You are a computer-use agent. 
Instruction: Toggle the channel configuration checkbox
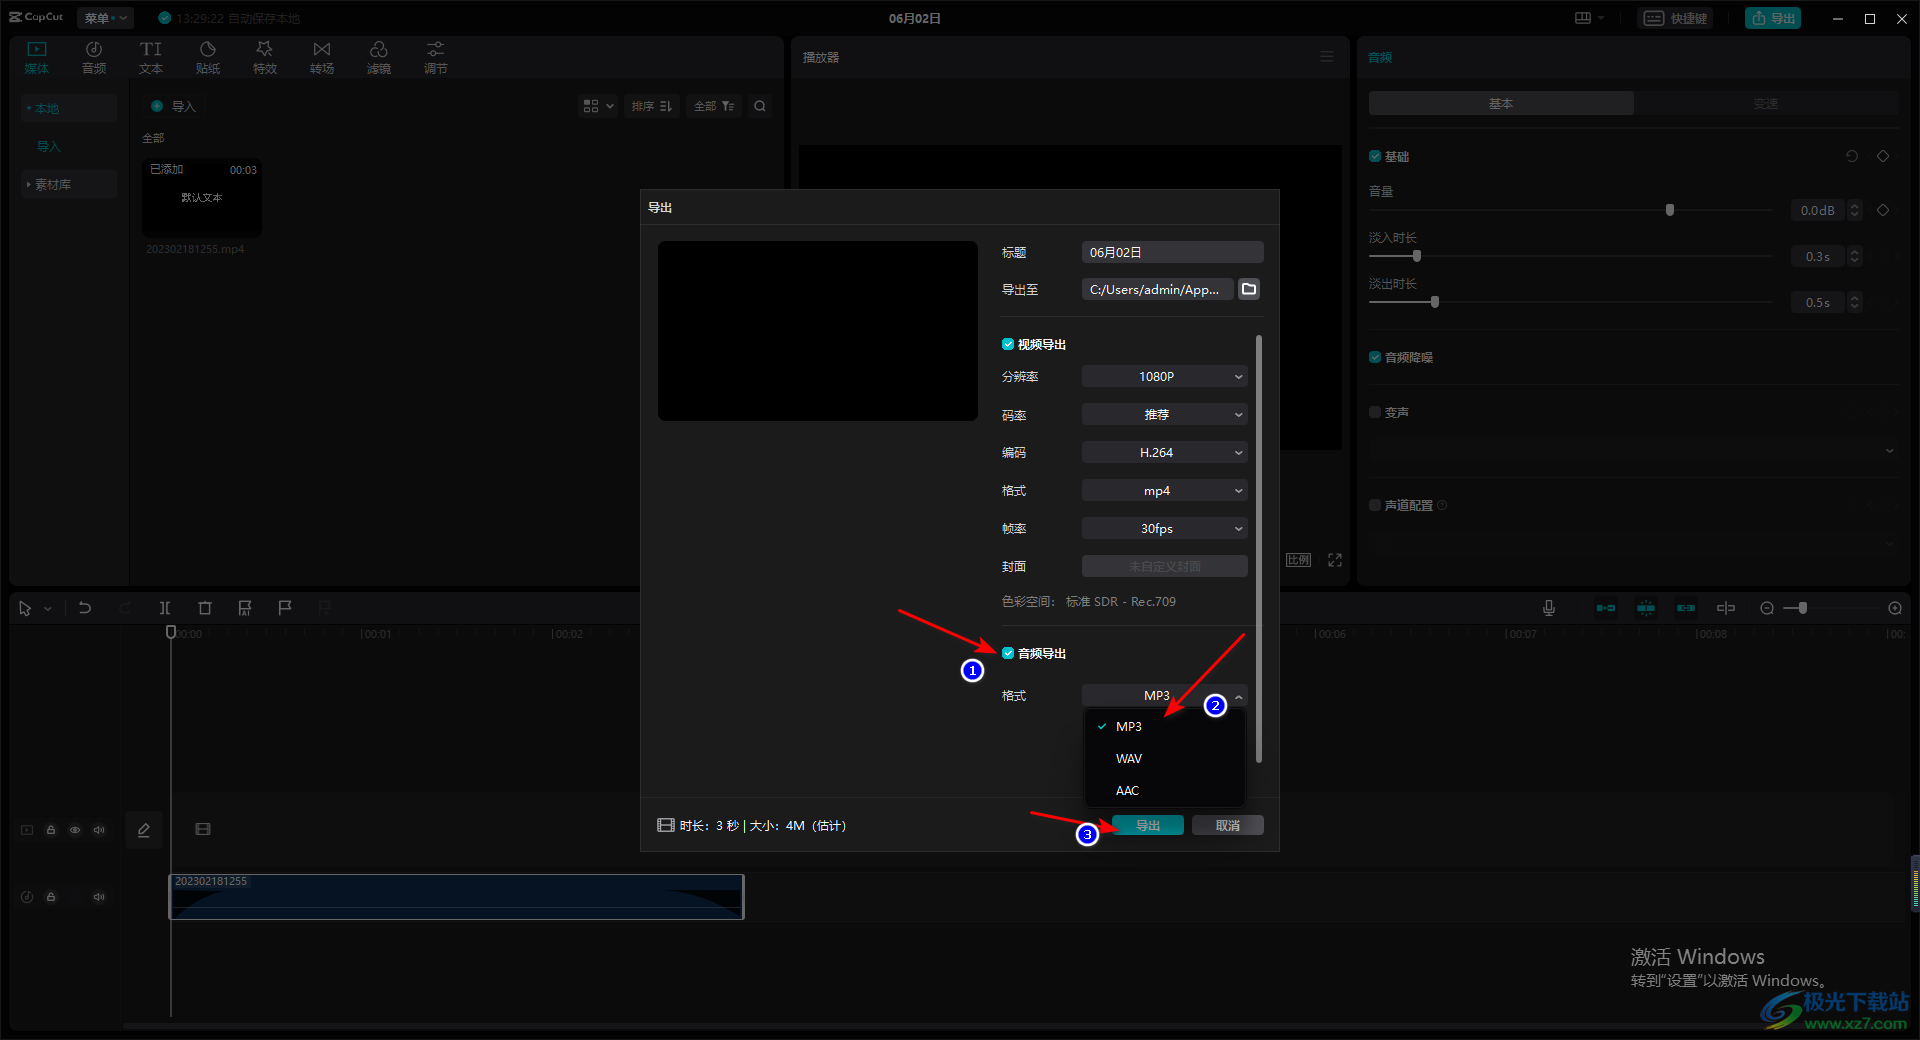click(1375, 505)
